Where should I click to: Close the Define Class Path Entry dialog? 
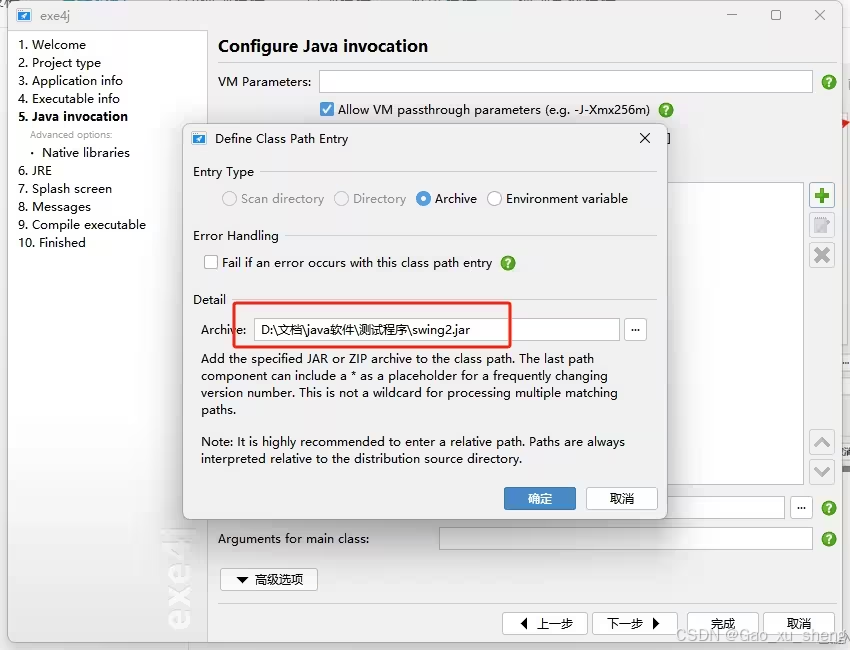click(x=645, y=138)
